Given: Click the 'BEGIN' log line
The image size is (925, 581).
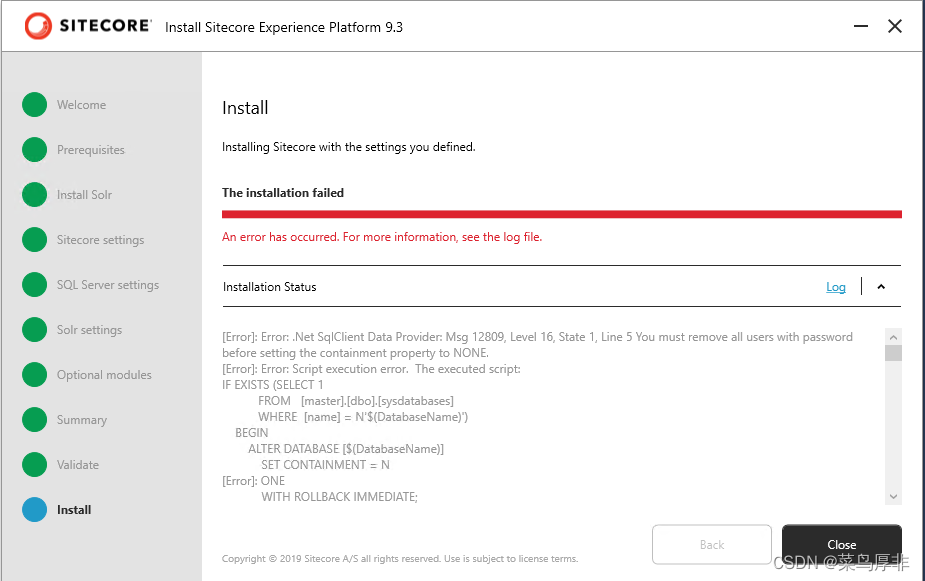Looking at the screenshot, I should pos(251,433).
